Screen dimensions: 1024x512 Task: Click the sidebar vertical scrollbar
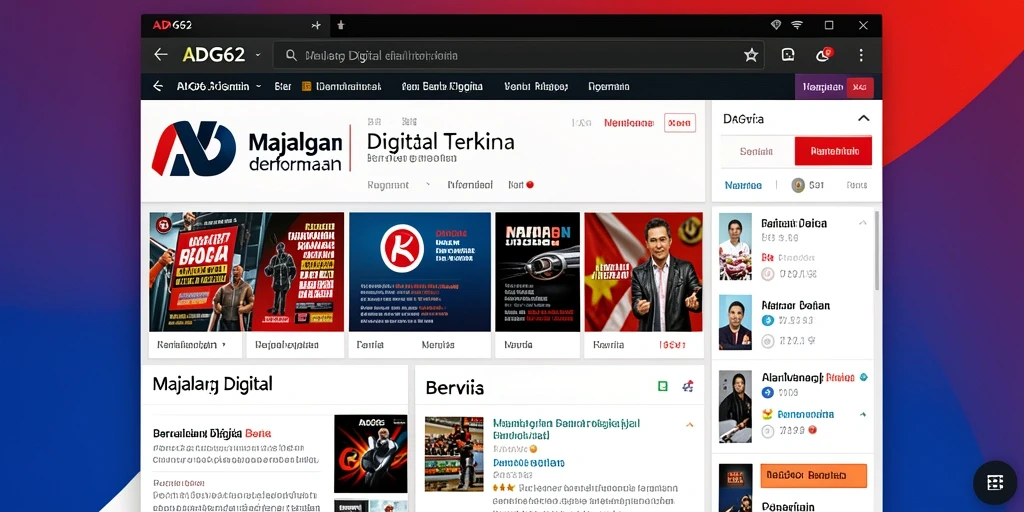[x=877, y=251]
